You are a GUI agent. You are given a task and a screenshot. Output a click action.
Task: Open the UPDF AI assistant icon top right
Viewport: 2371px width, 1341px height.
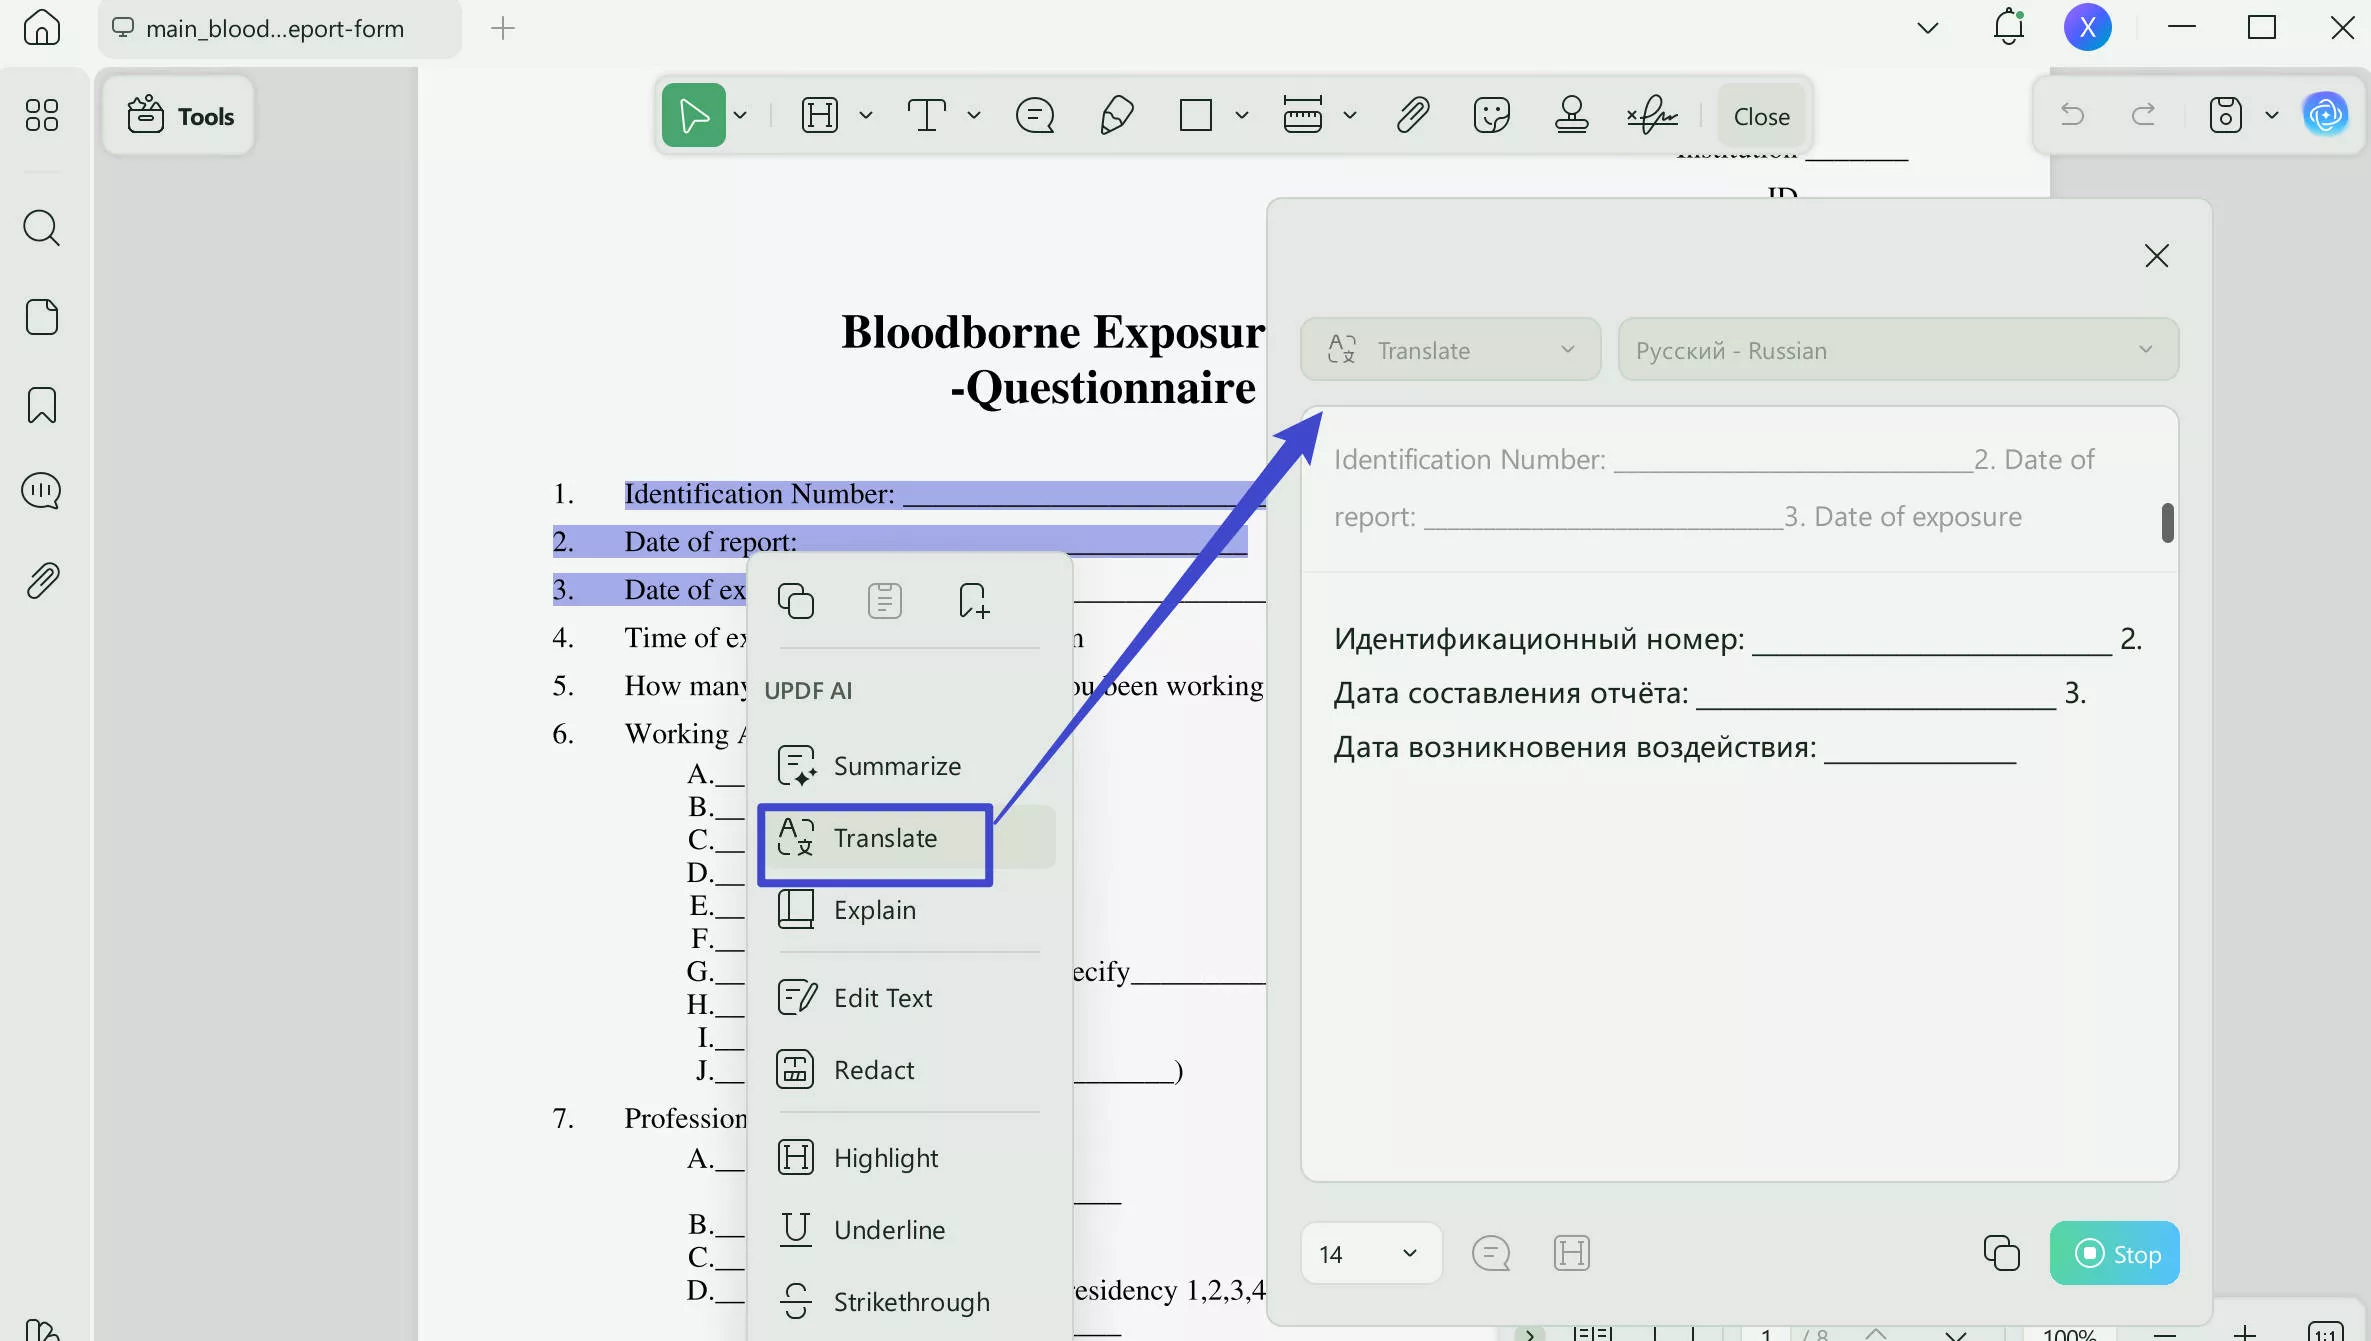tap(2327, 114)
